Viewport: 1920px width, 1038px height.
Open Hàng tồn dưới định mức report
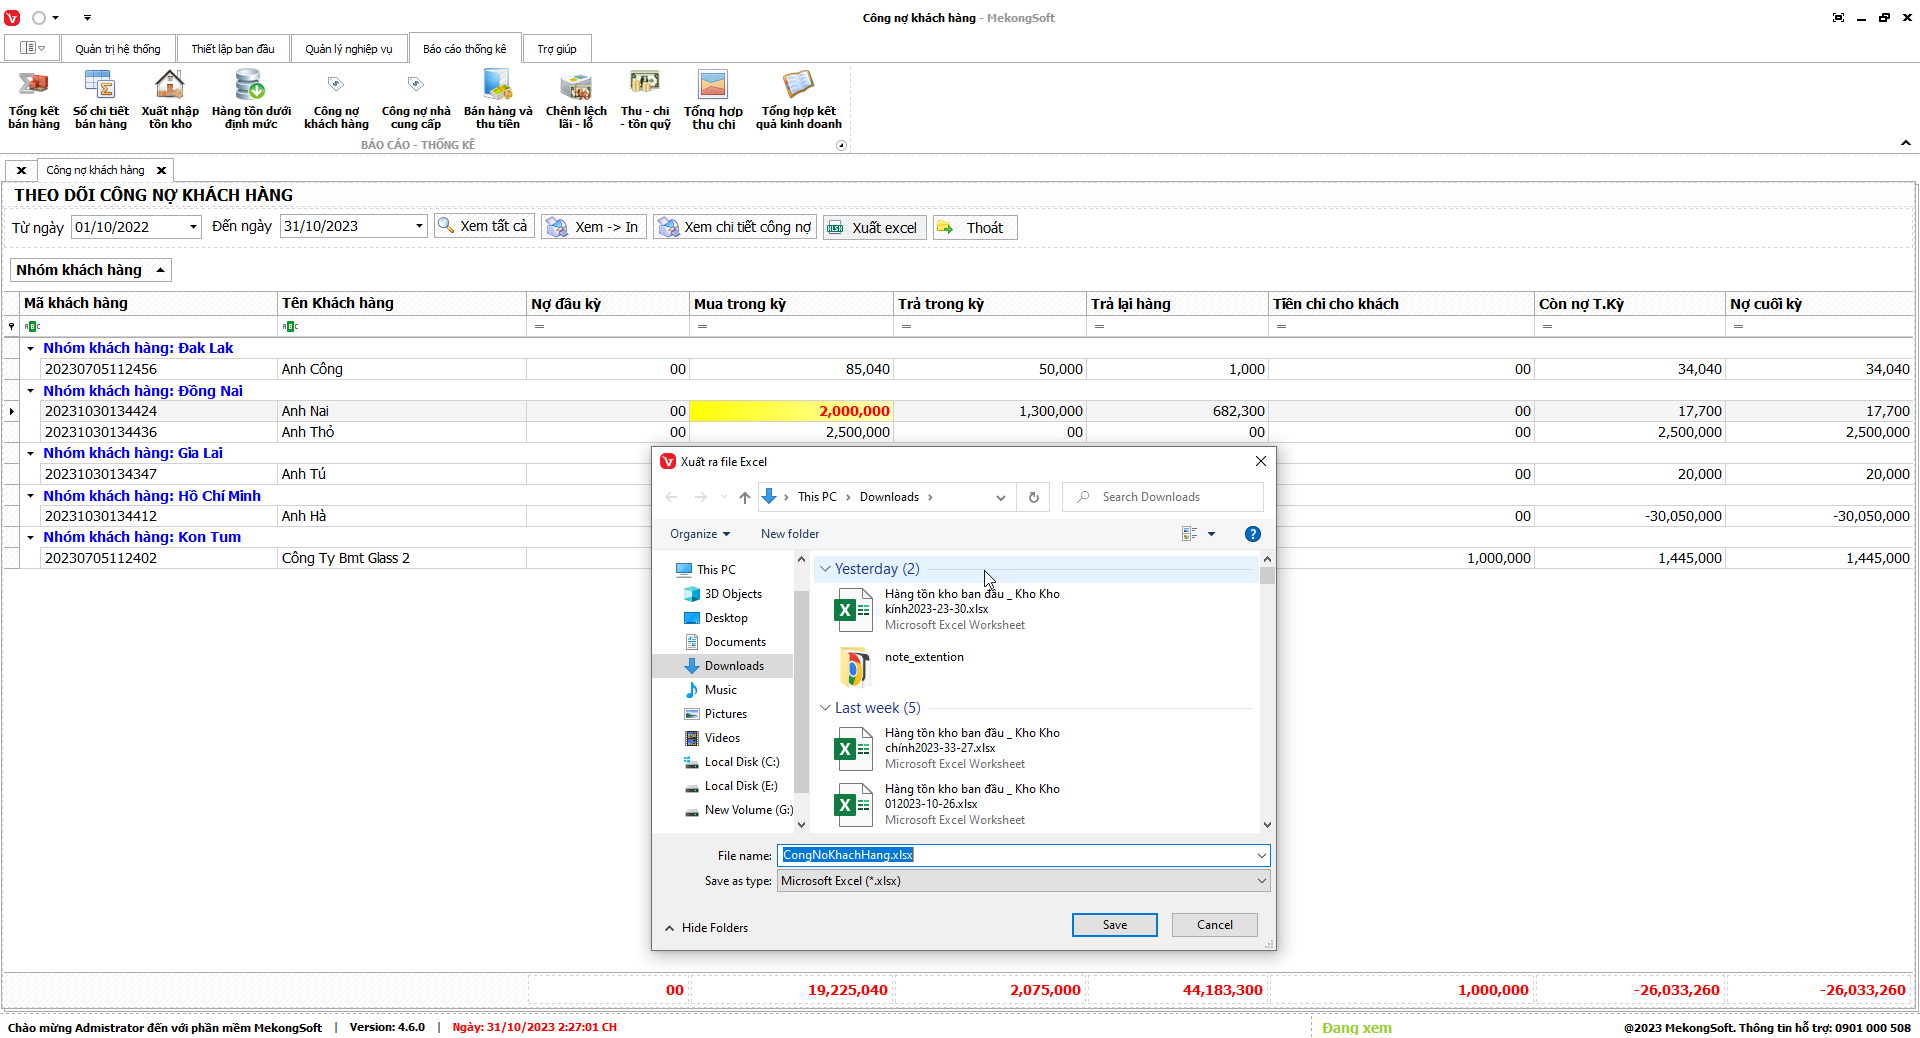click(251, 99)
